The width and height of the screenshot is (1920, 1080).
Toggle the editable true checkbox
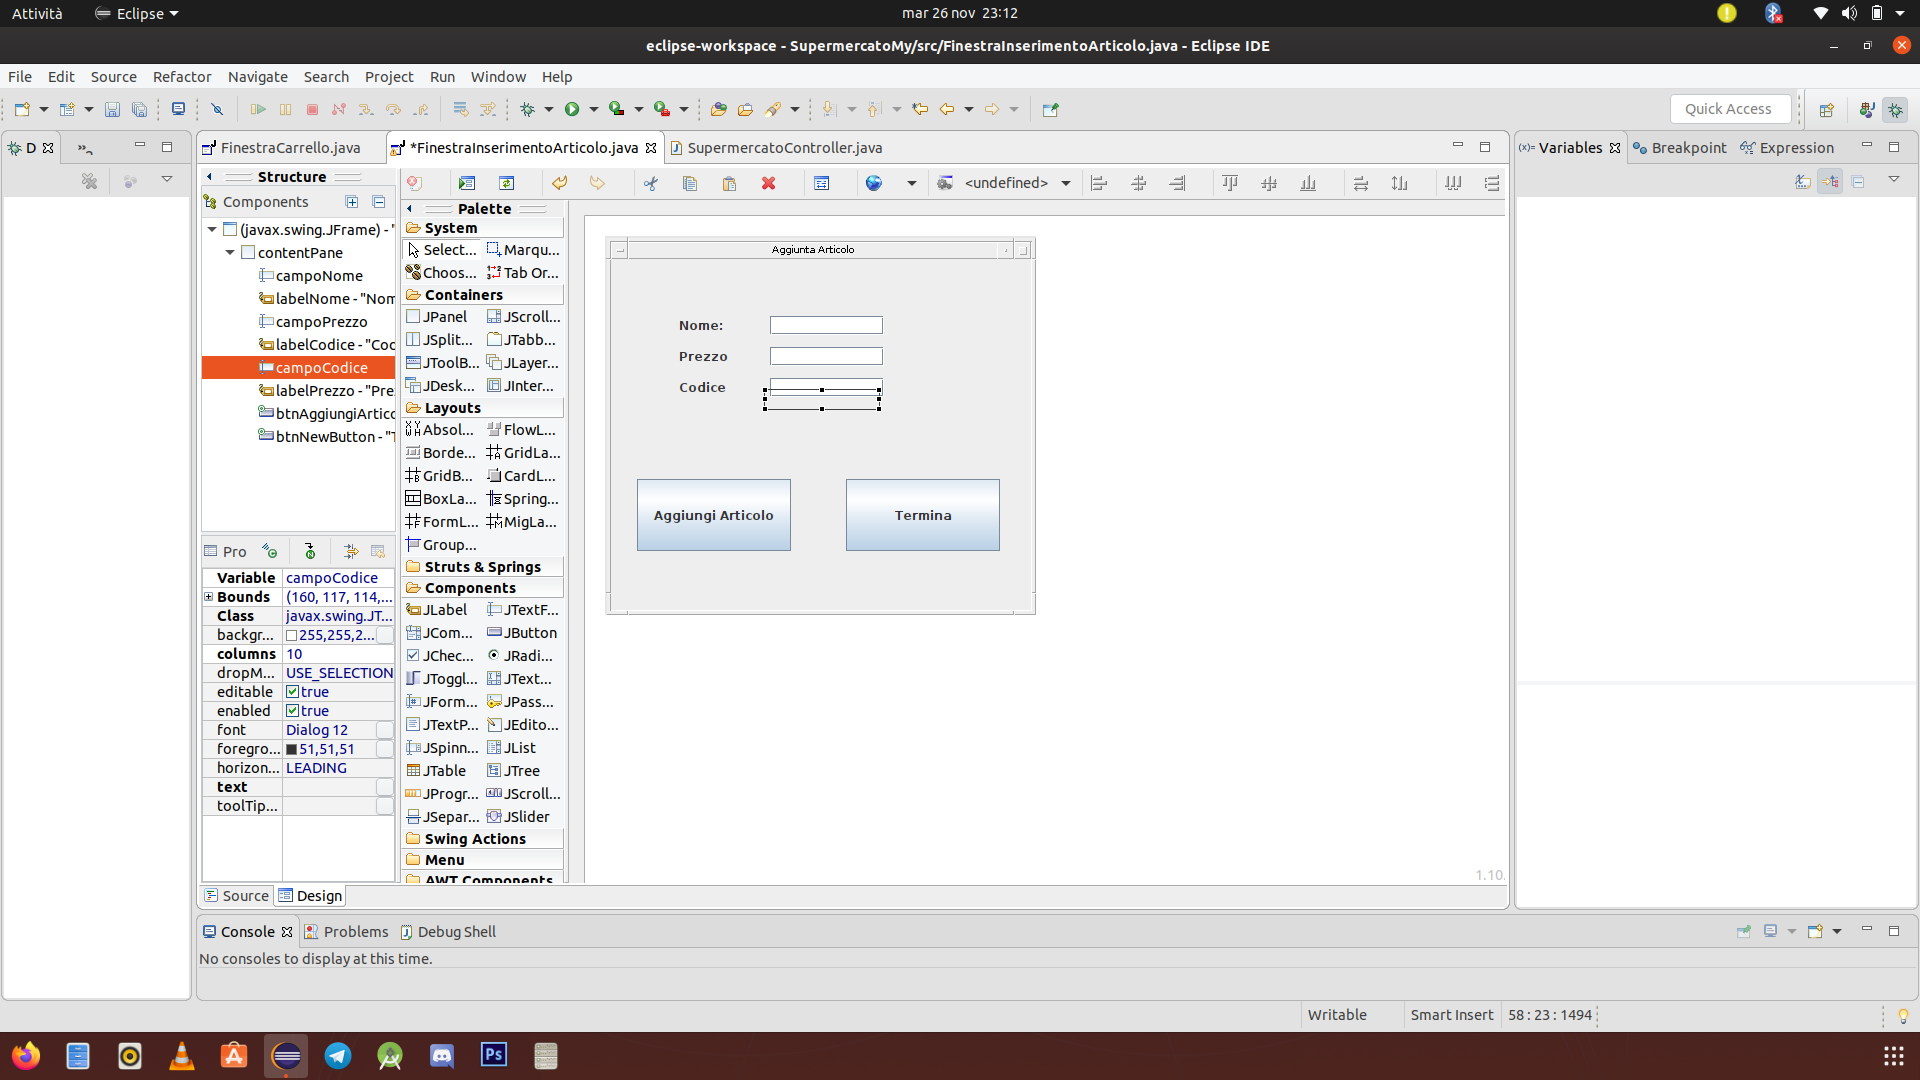click(x=293, y=692)
